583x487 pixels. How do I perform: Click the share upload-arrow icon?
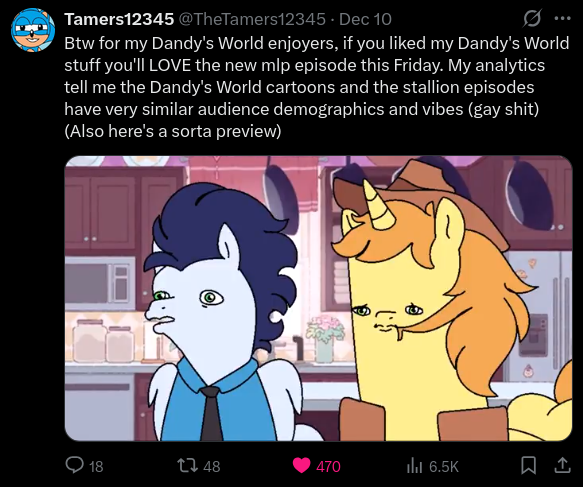click(563, 465)
